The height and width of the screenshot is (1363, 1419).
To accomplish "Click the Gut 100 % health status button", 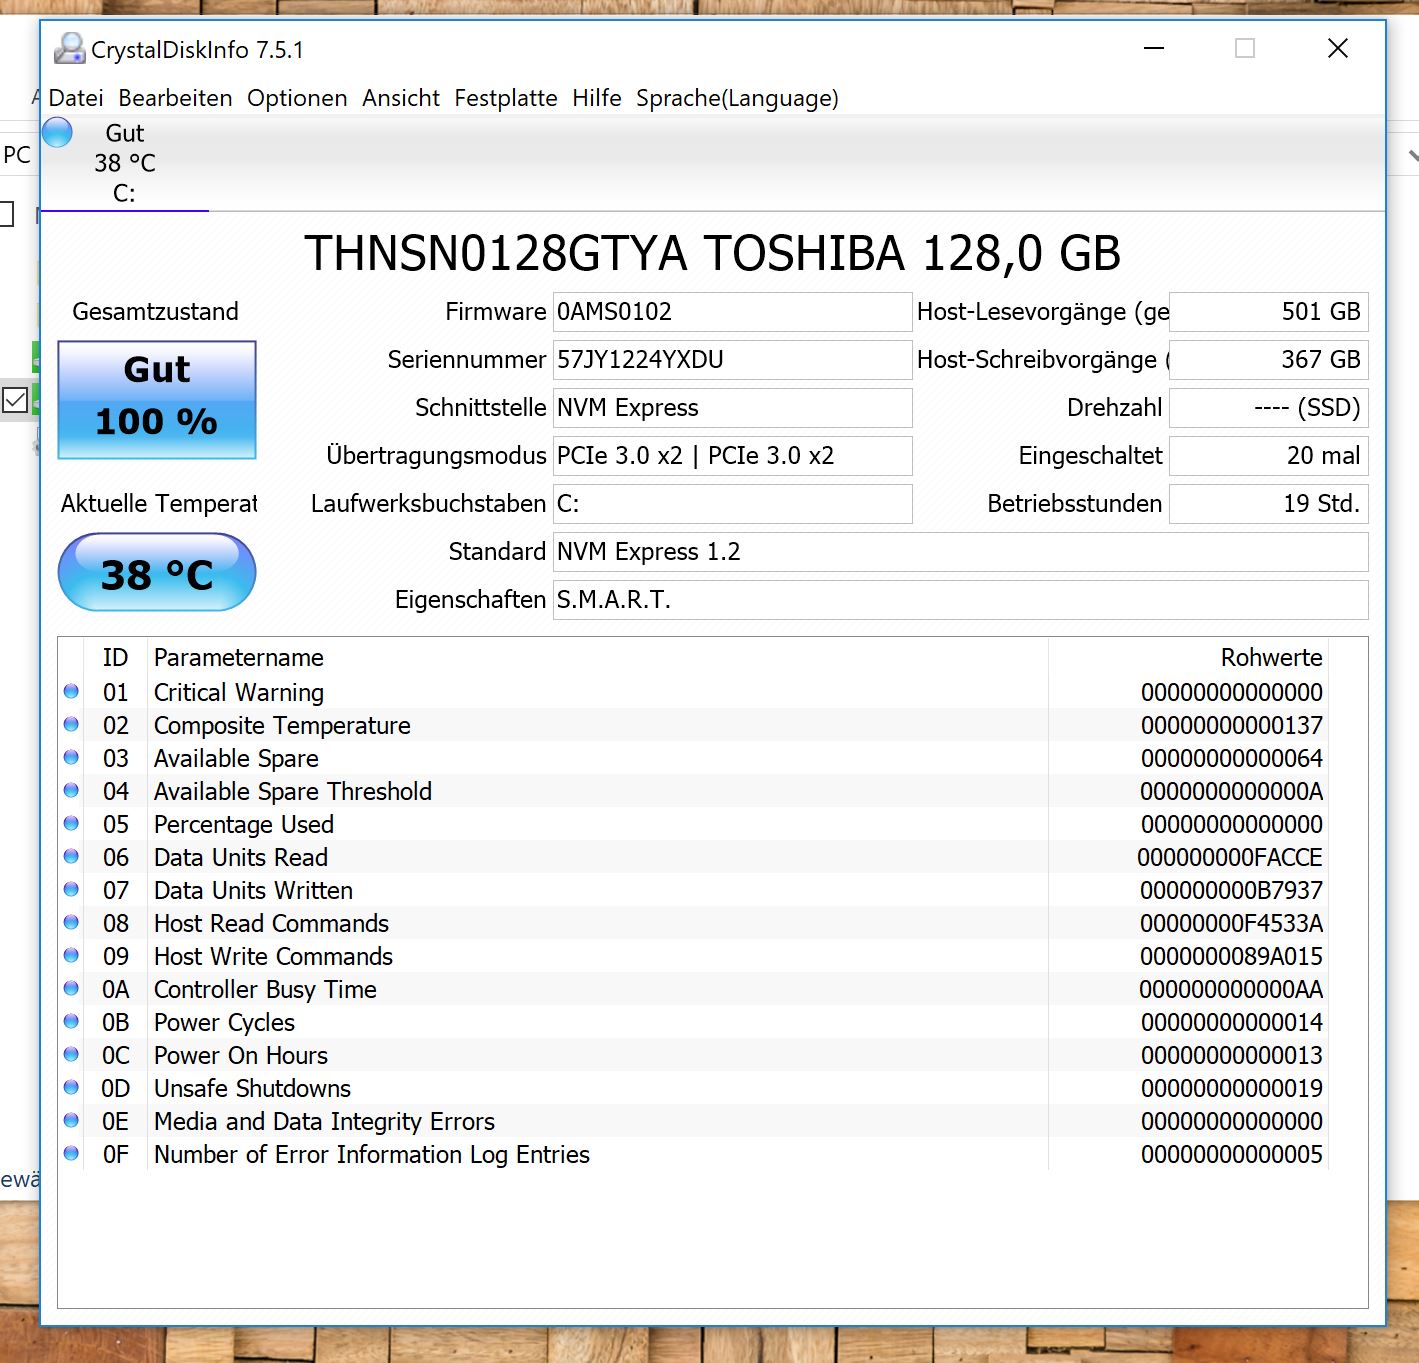I will tap(157, 400).
